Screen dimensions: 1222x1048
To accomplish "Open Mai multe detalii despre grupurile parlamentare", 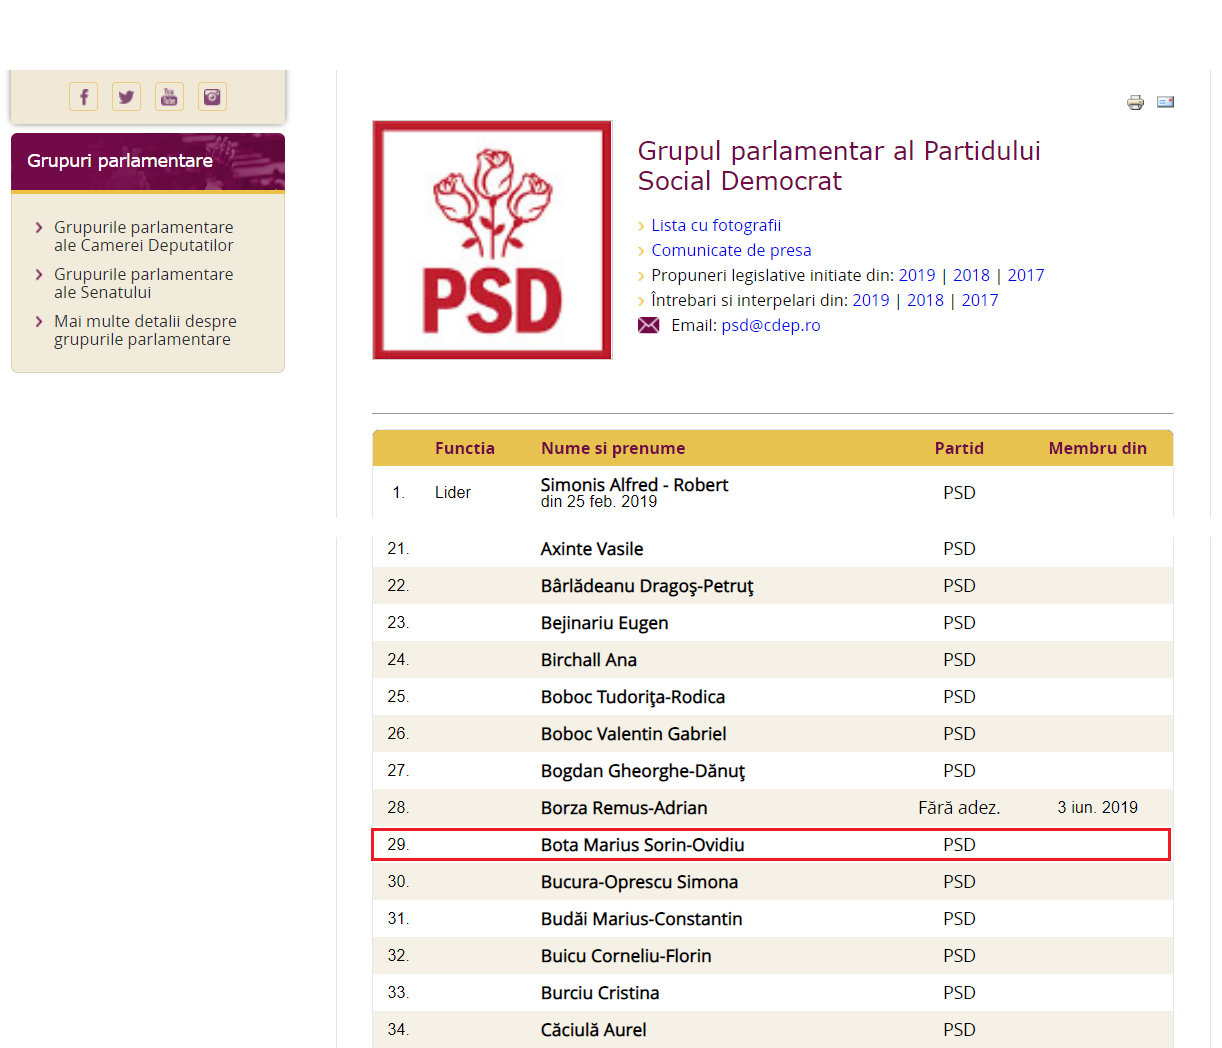I will pyautogui.click(x=145, y=330).
